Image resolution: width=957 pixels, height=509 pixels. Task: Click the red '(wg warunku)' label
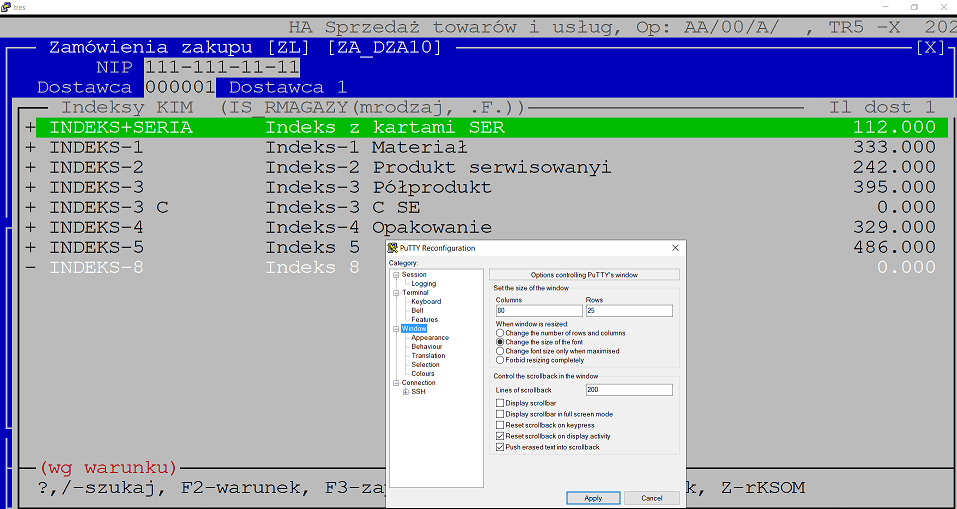click(x=108, y=468)
